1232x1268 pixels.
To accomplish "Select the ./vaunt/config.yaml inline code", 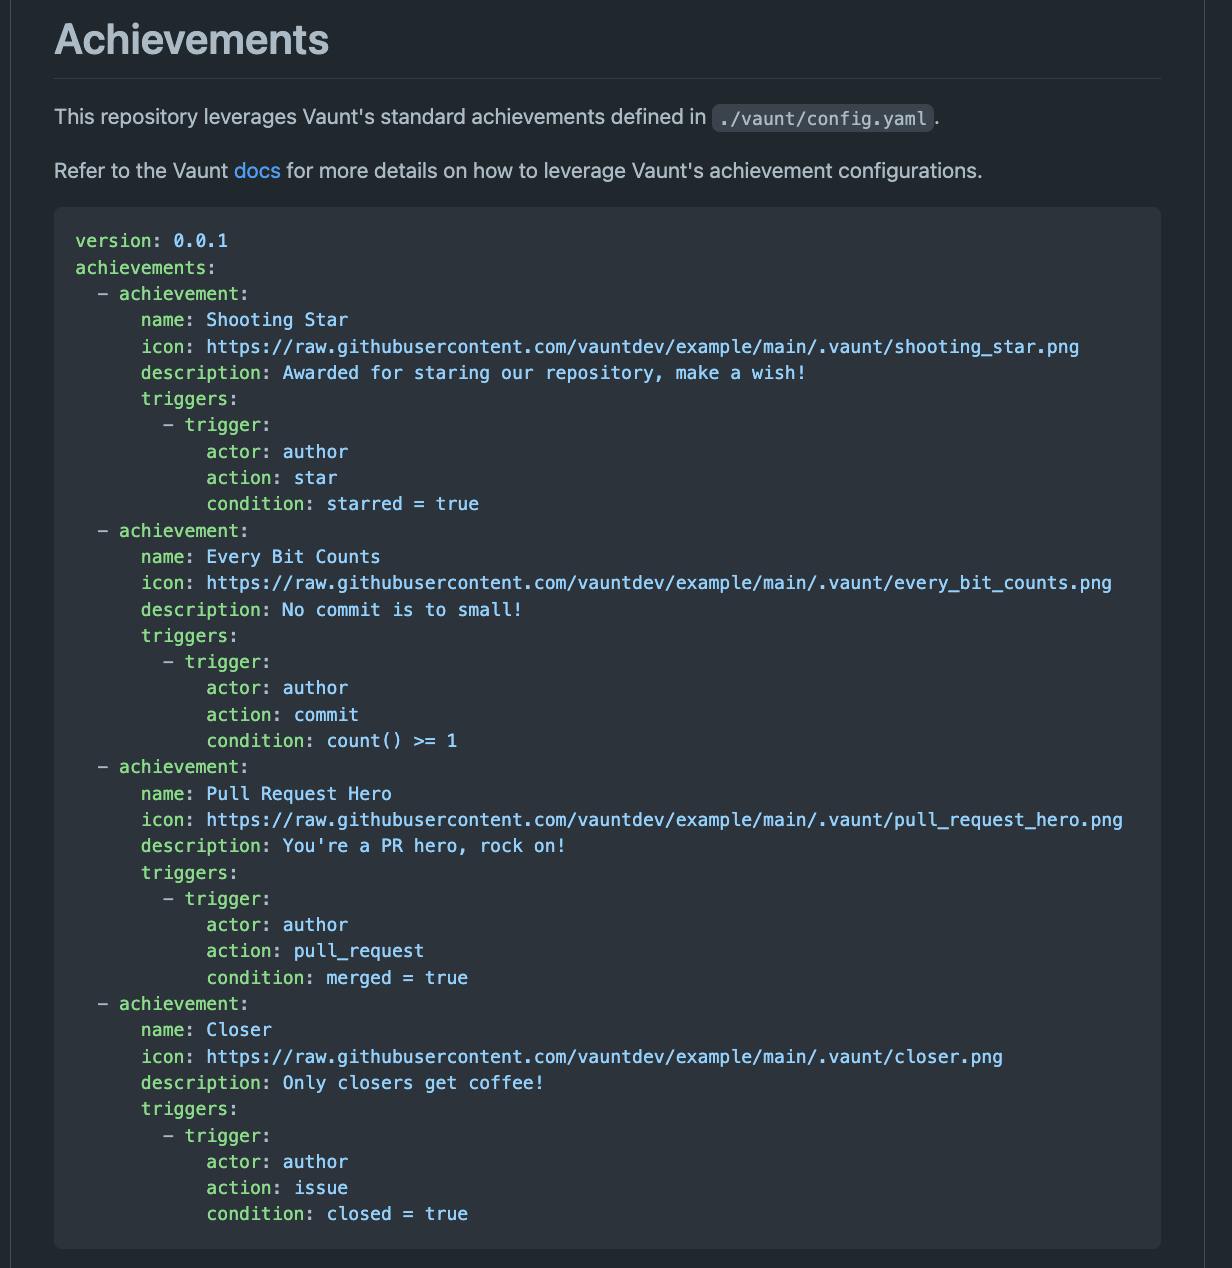I will point(823,118).
